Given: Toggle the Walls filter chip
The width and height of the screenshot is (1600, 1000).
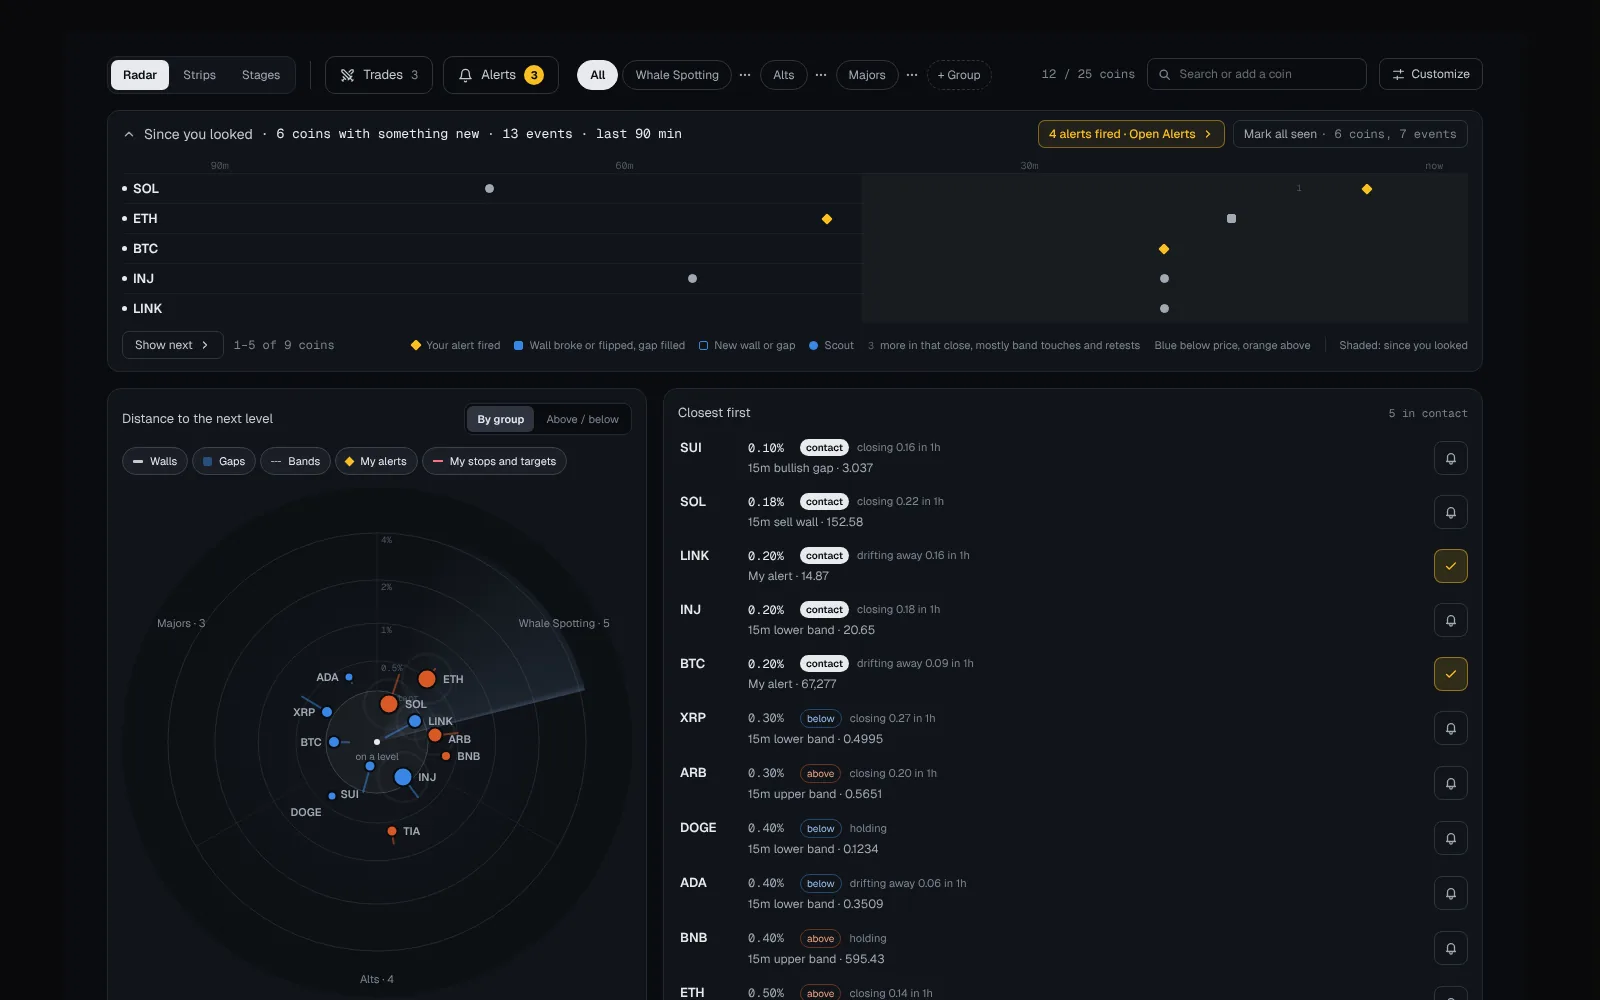Looking at the screenshot, I should [x=155, y=461].
